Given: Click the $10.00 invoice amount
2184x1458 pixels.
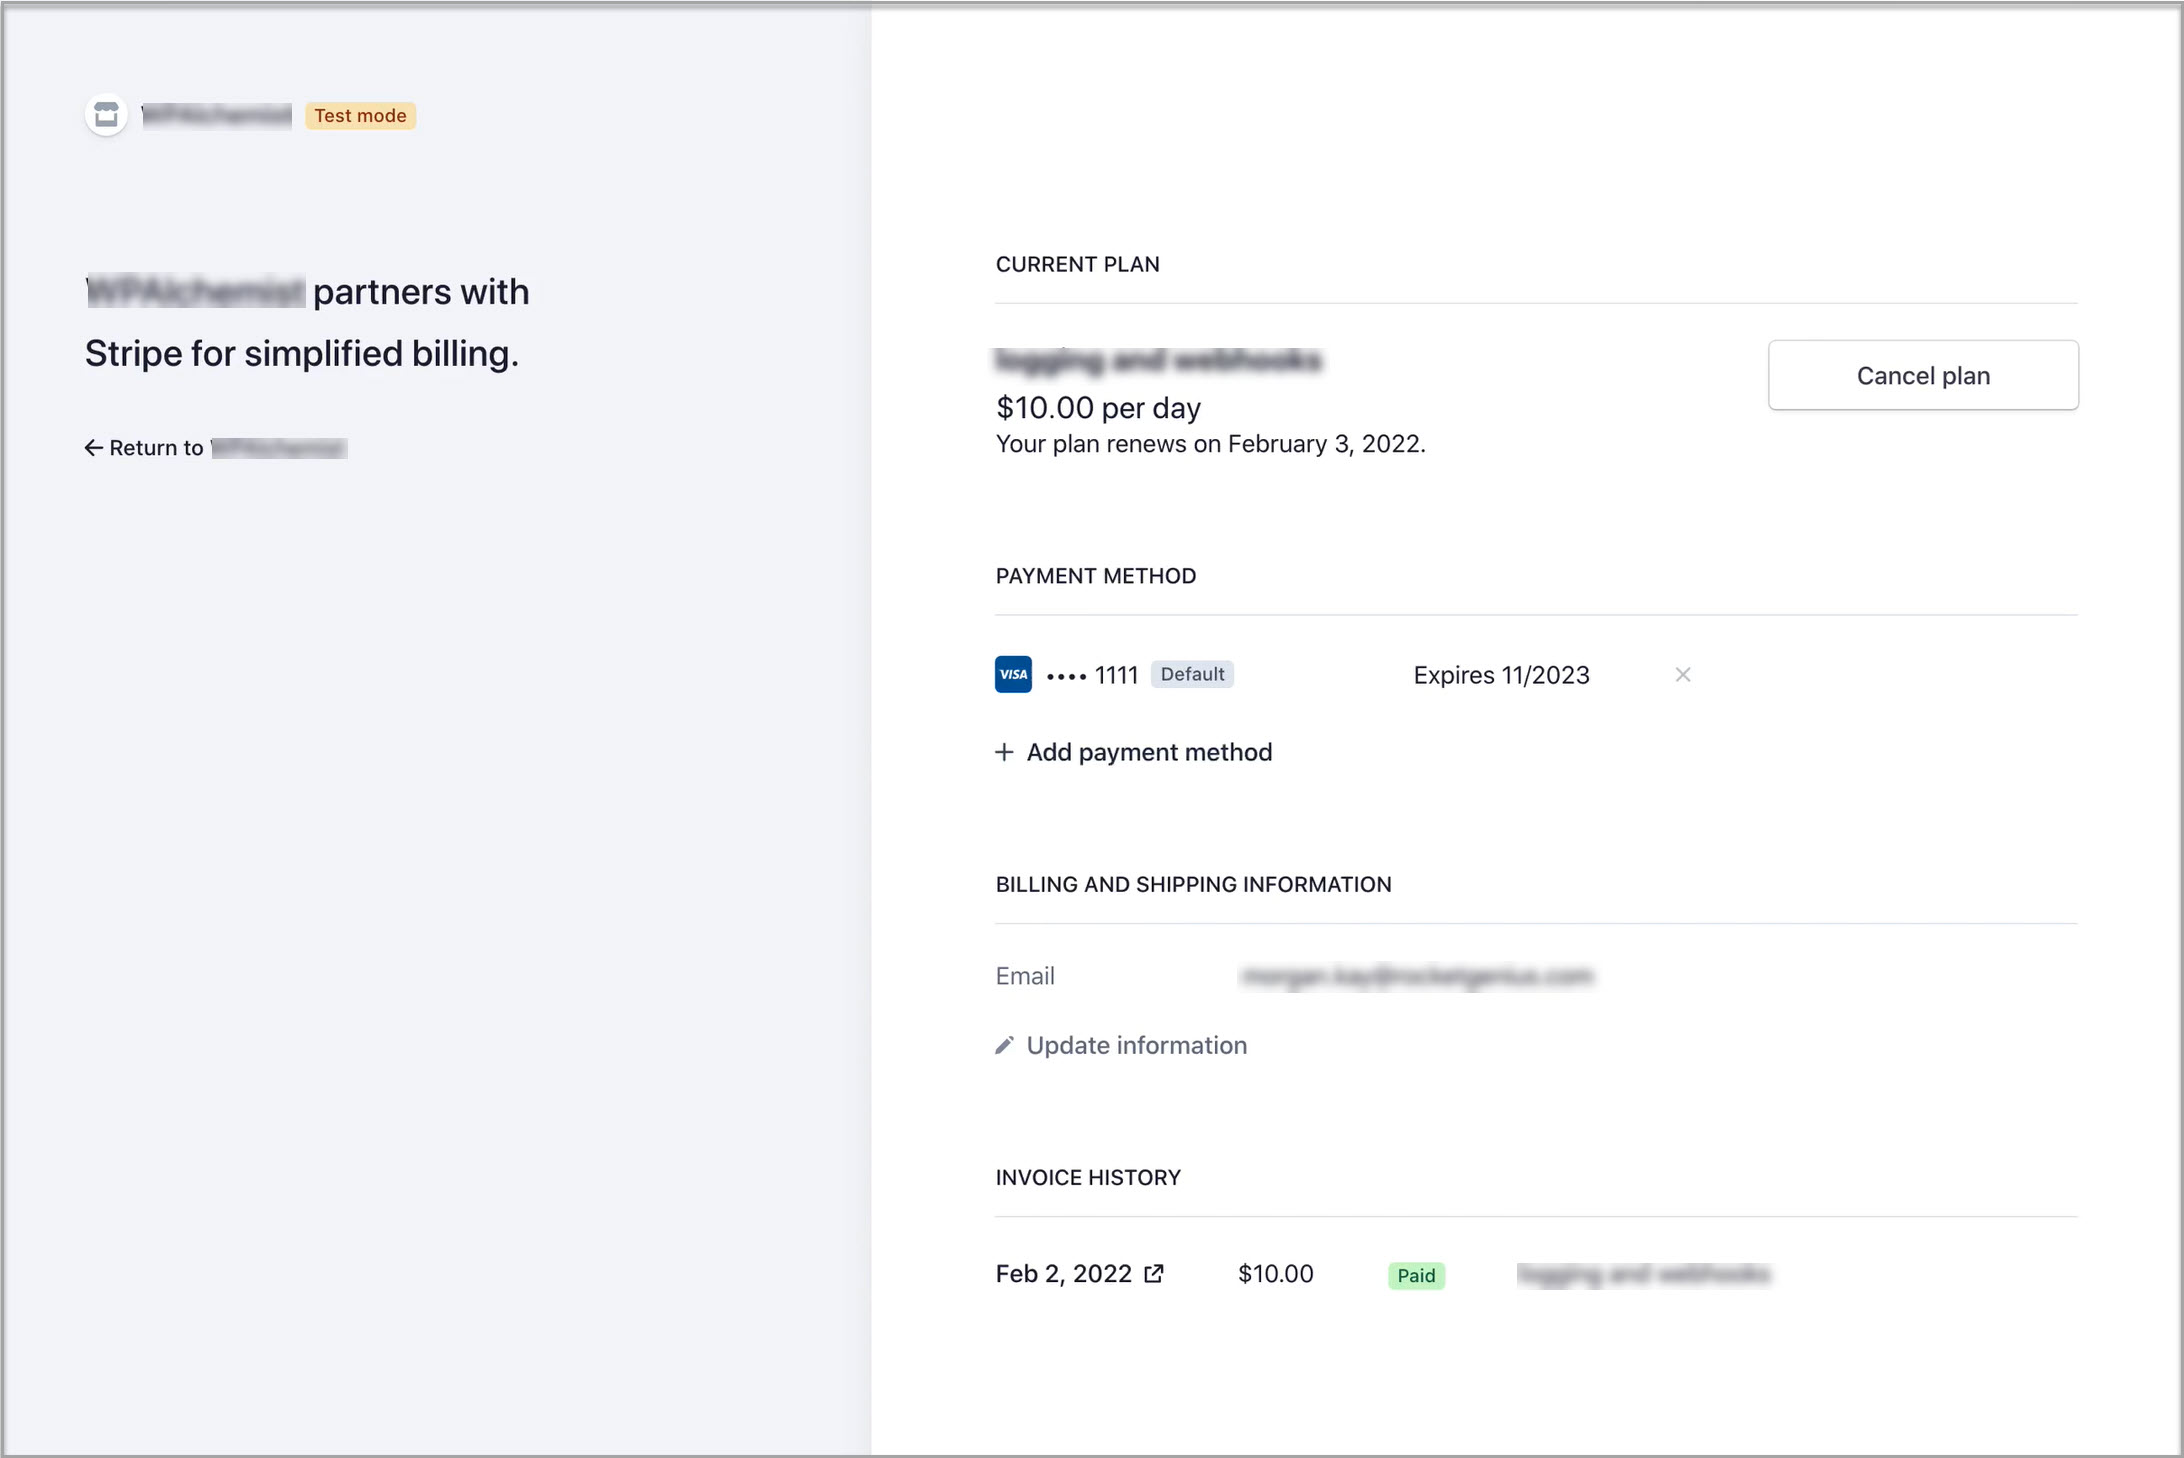Looking at the screenshot, I should pyautogui.click(x=1275, y=1274).
